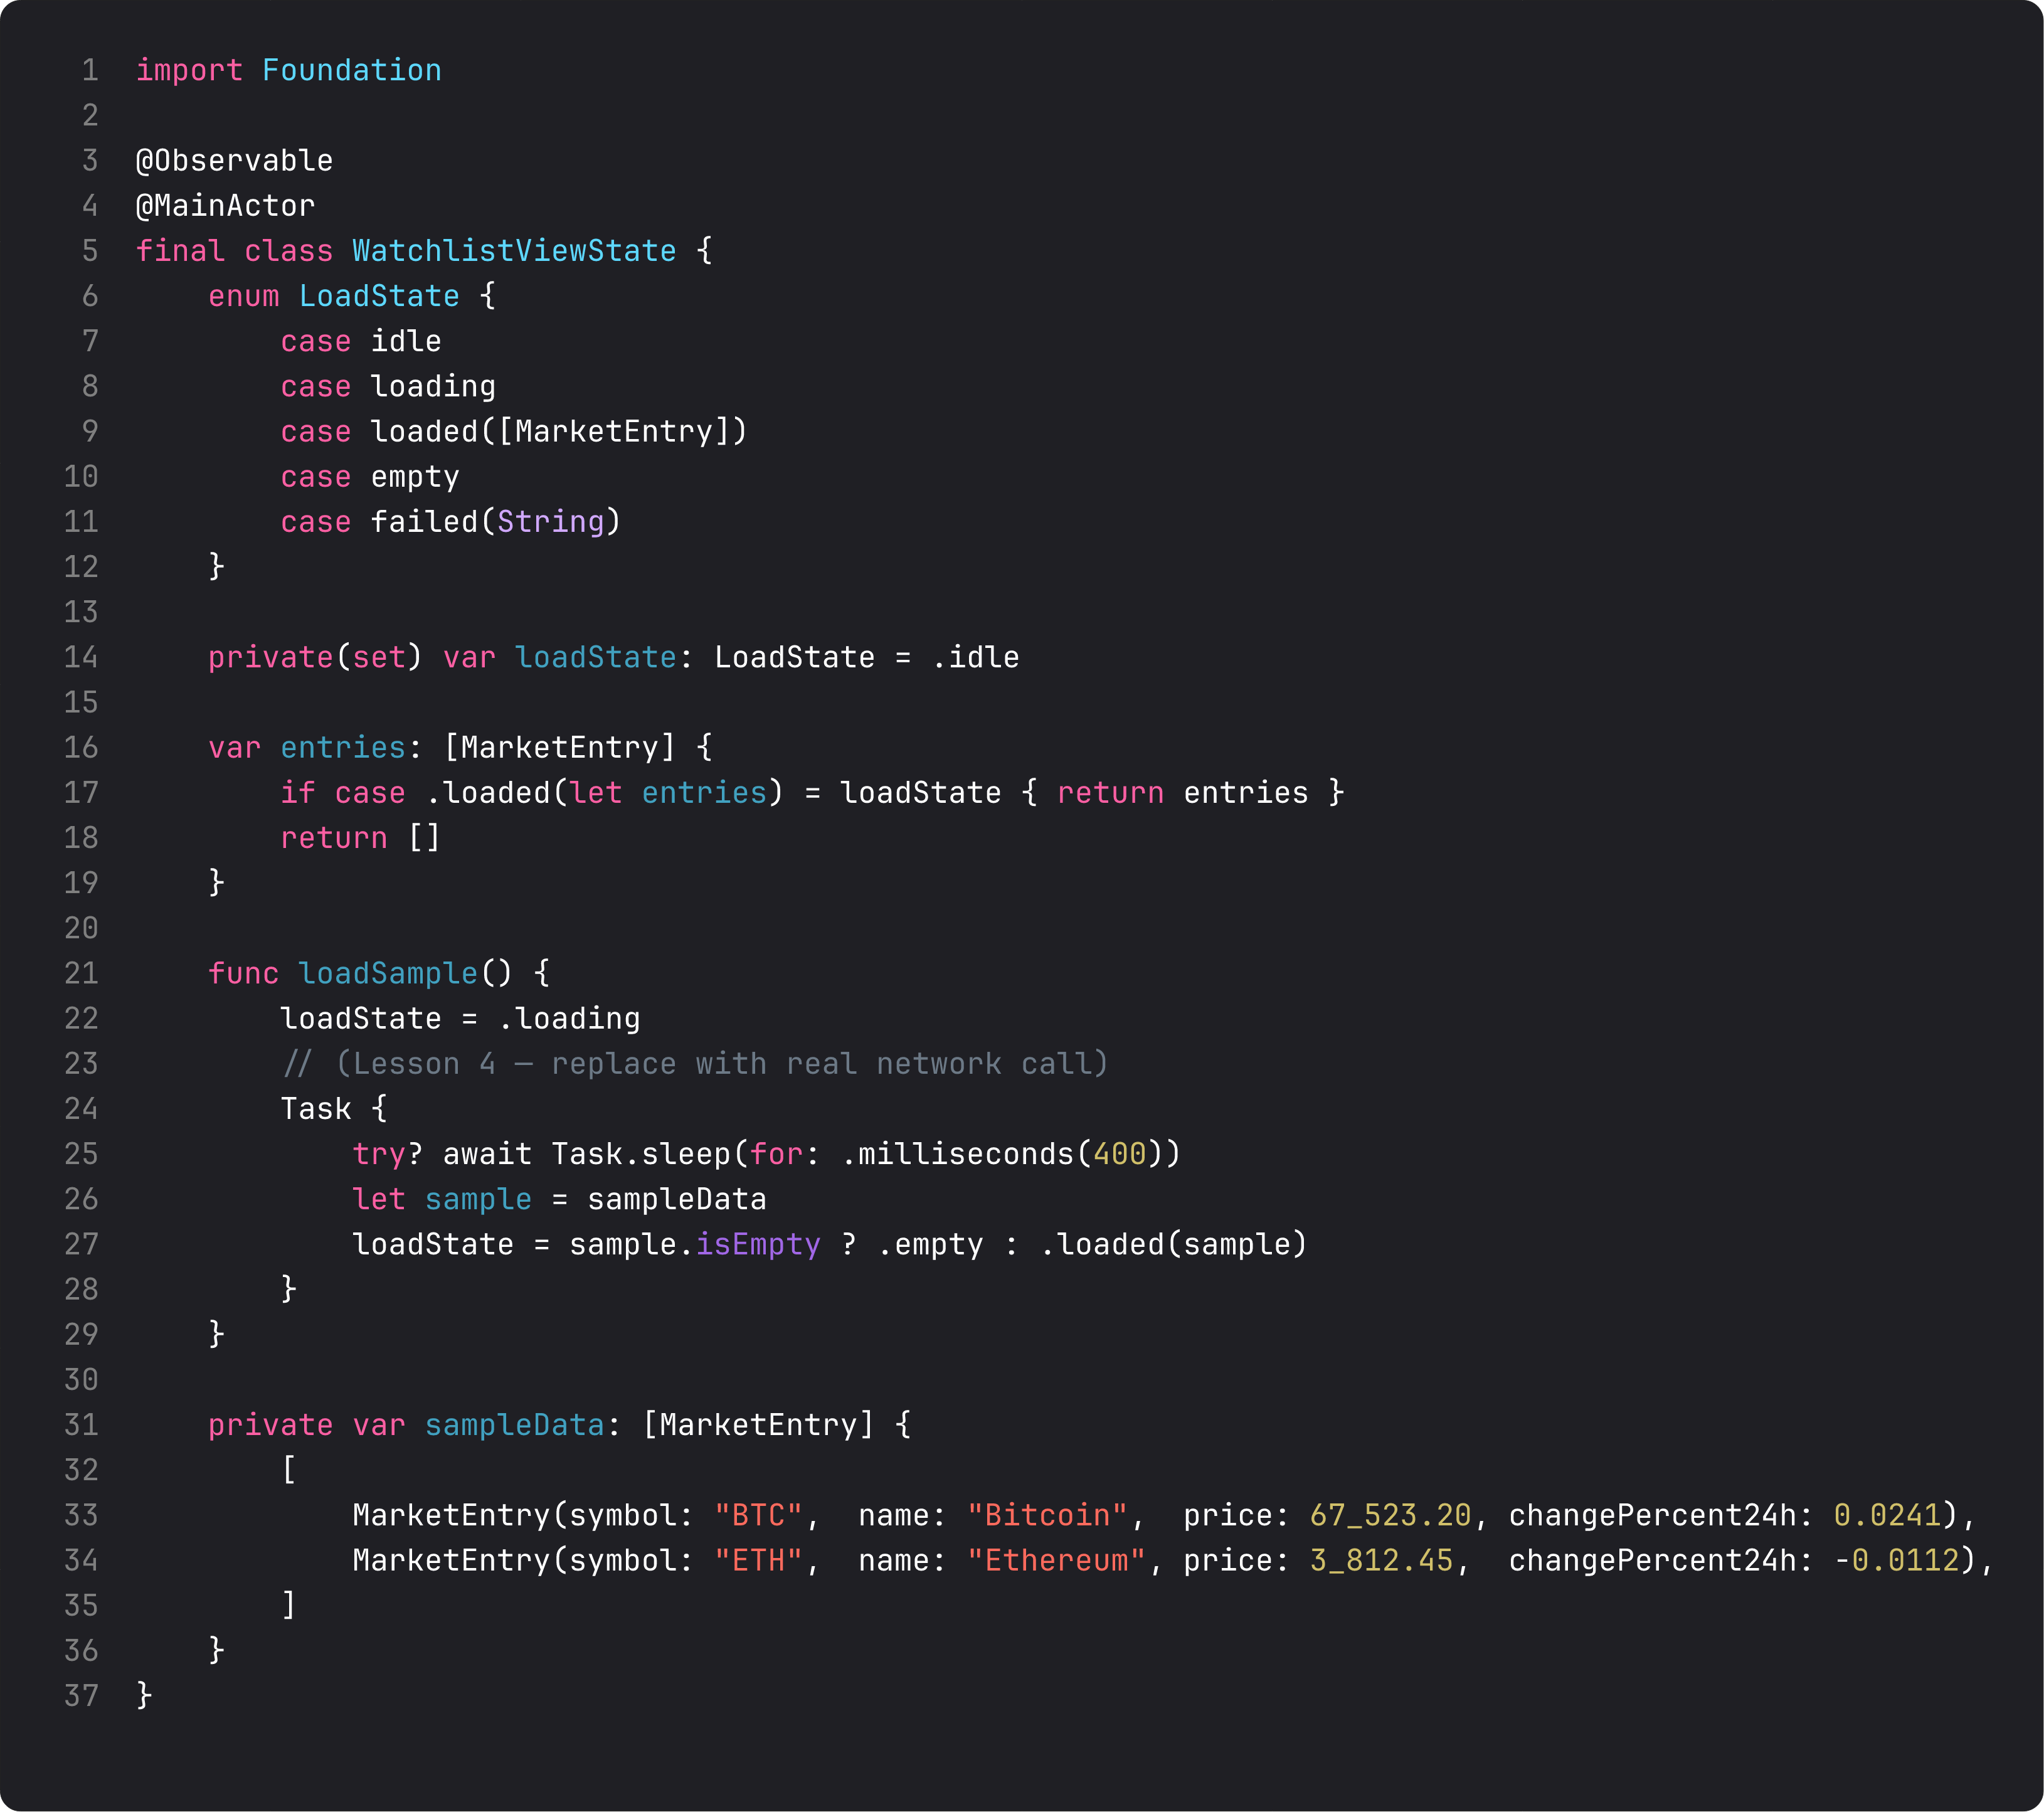Screen dimensions: 2044x1812
Task: Click 'private(set)' on line 14
Action: (x=316, y=657)
